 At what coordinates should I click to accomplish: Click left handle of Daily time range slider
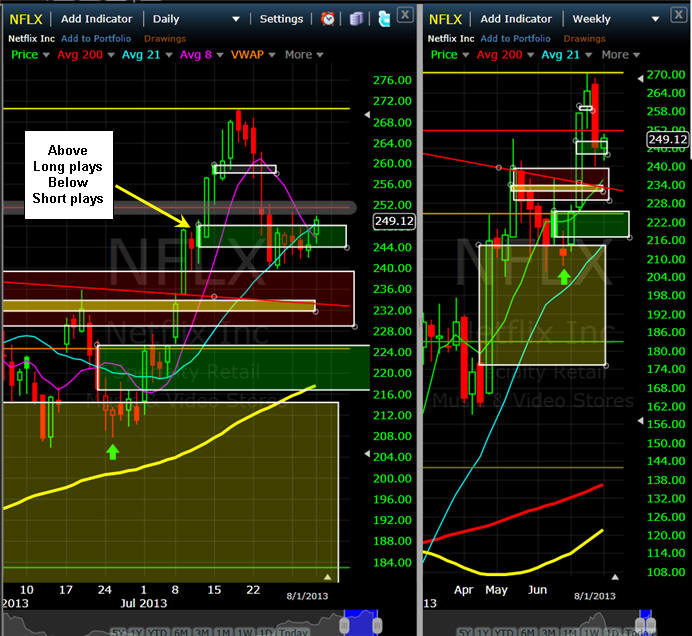[344, 625]
